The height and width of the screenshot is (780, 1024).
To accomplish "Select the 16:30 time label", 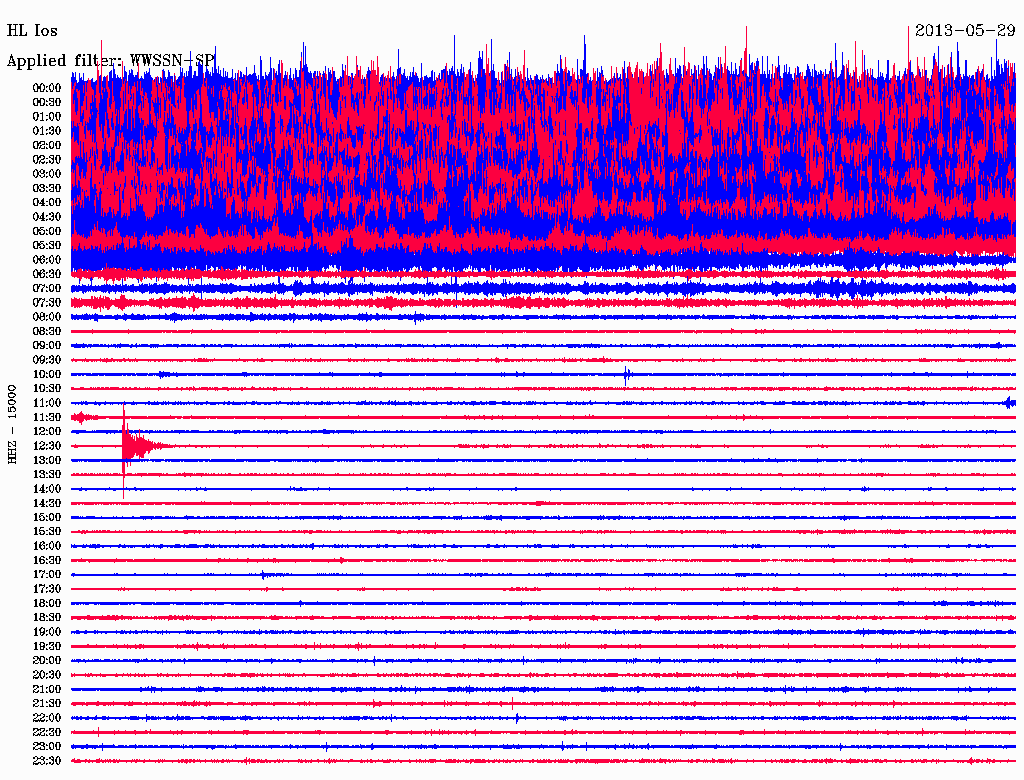I will 46,561.
